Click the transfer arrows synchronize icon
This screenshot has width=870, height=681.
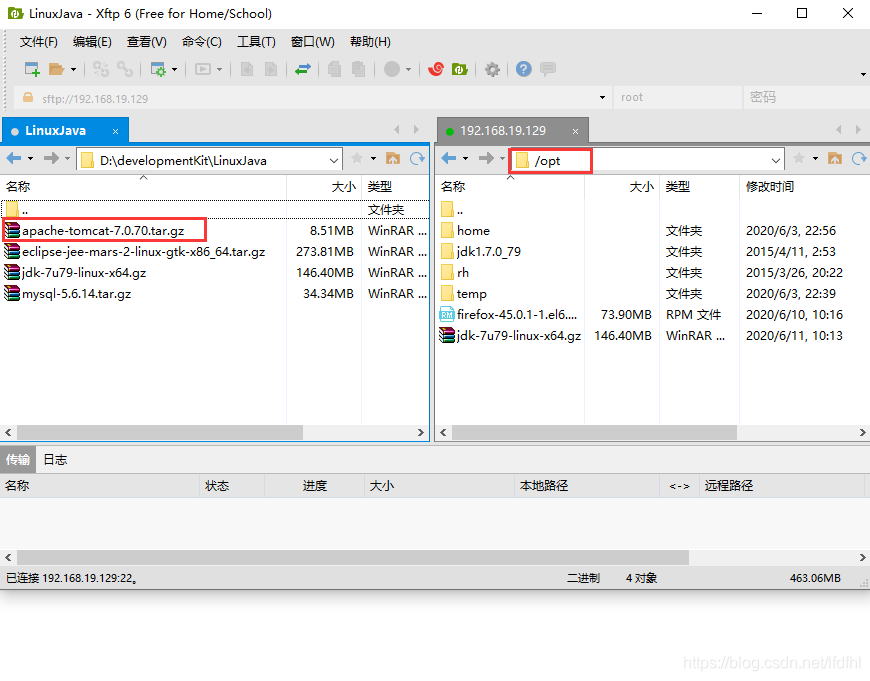click(303, 69)
